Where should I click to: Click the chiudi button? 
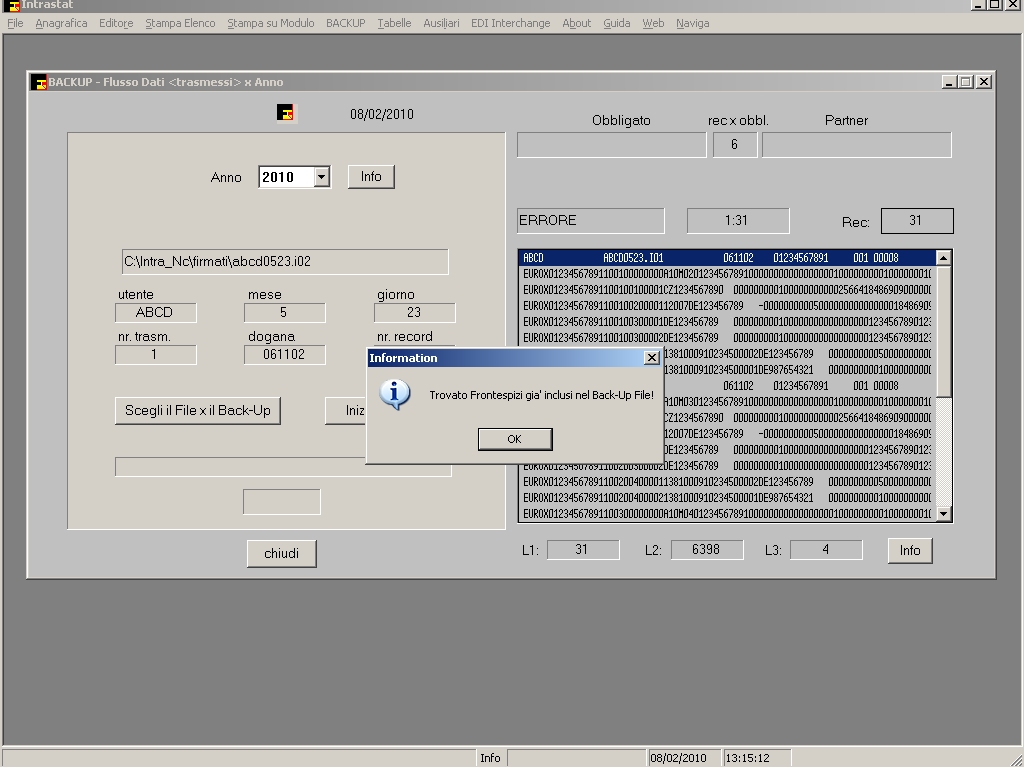(x=281, y=553)
